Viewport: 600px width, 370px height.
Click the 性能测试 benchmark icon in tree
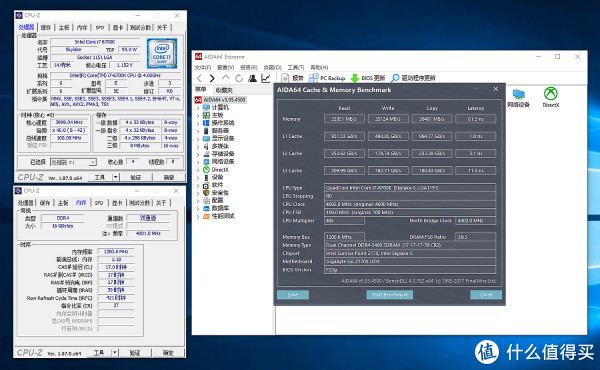pos(206,216)
